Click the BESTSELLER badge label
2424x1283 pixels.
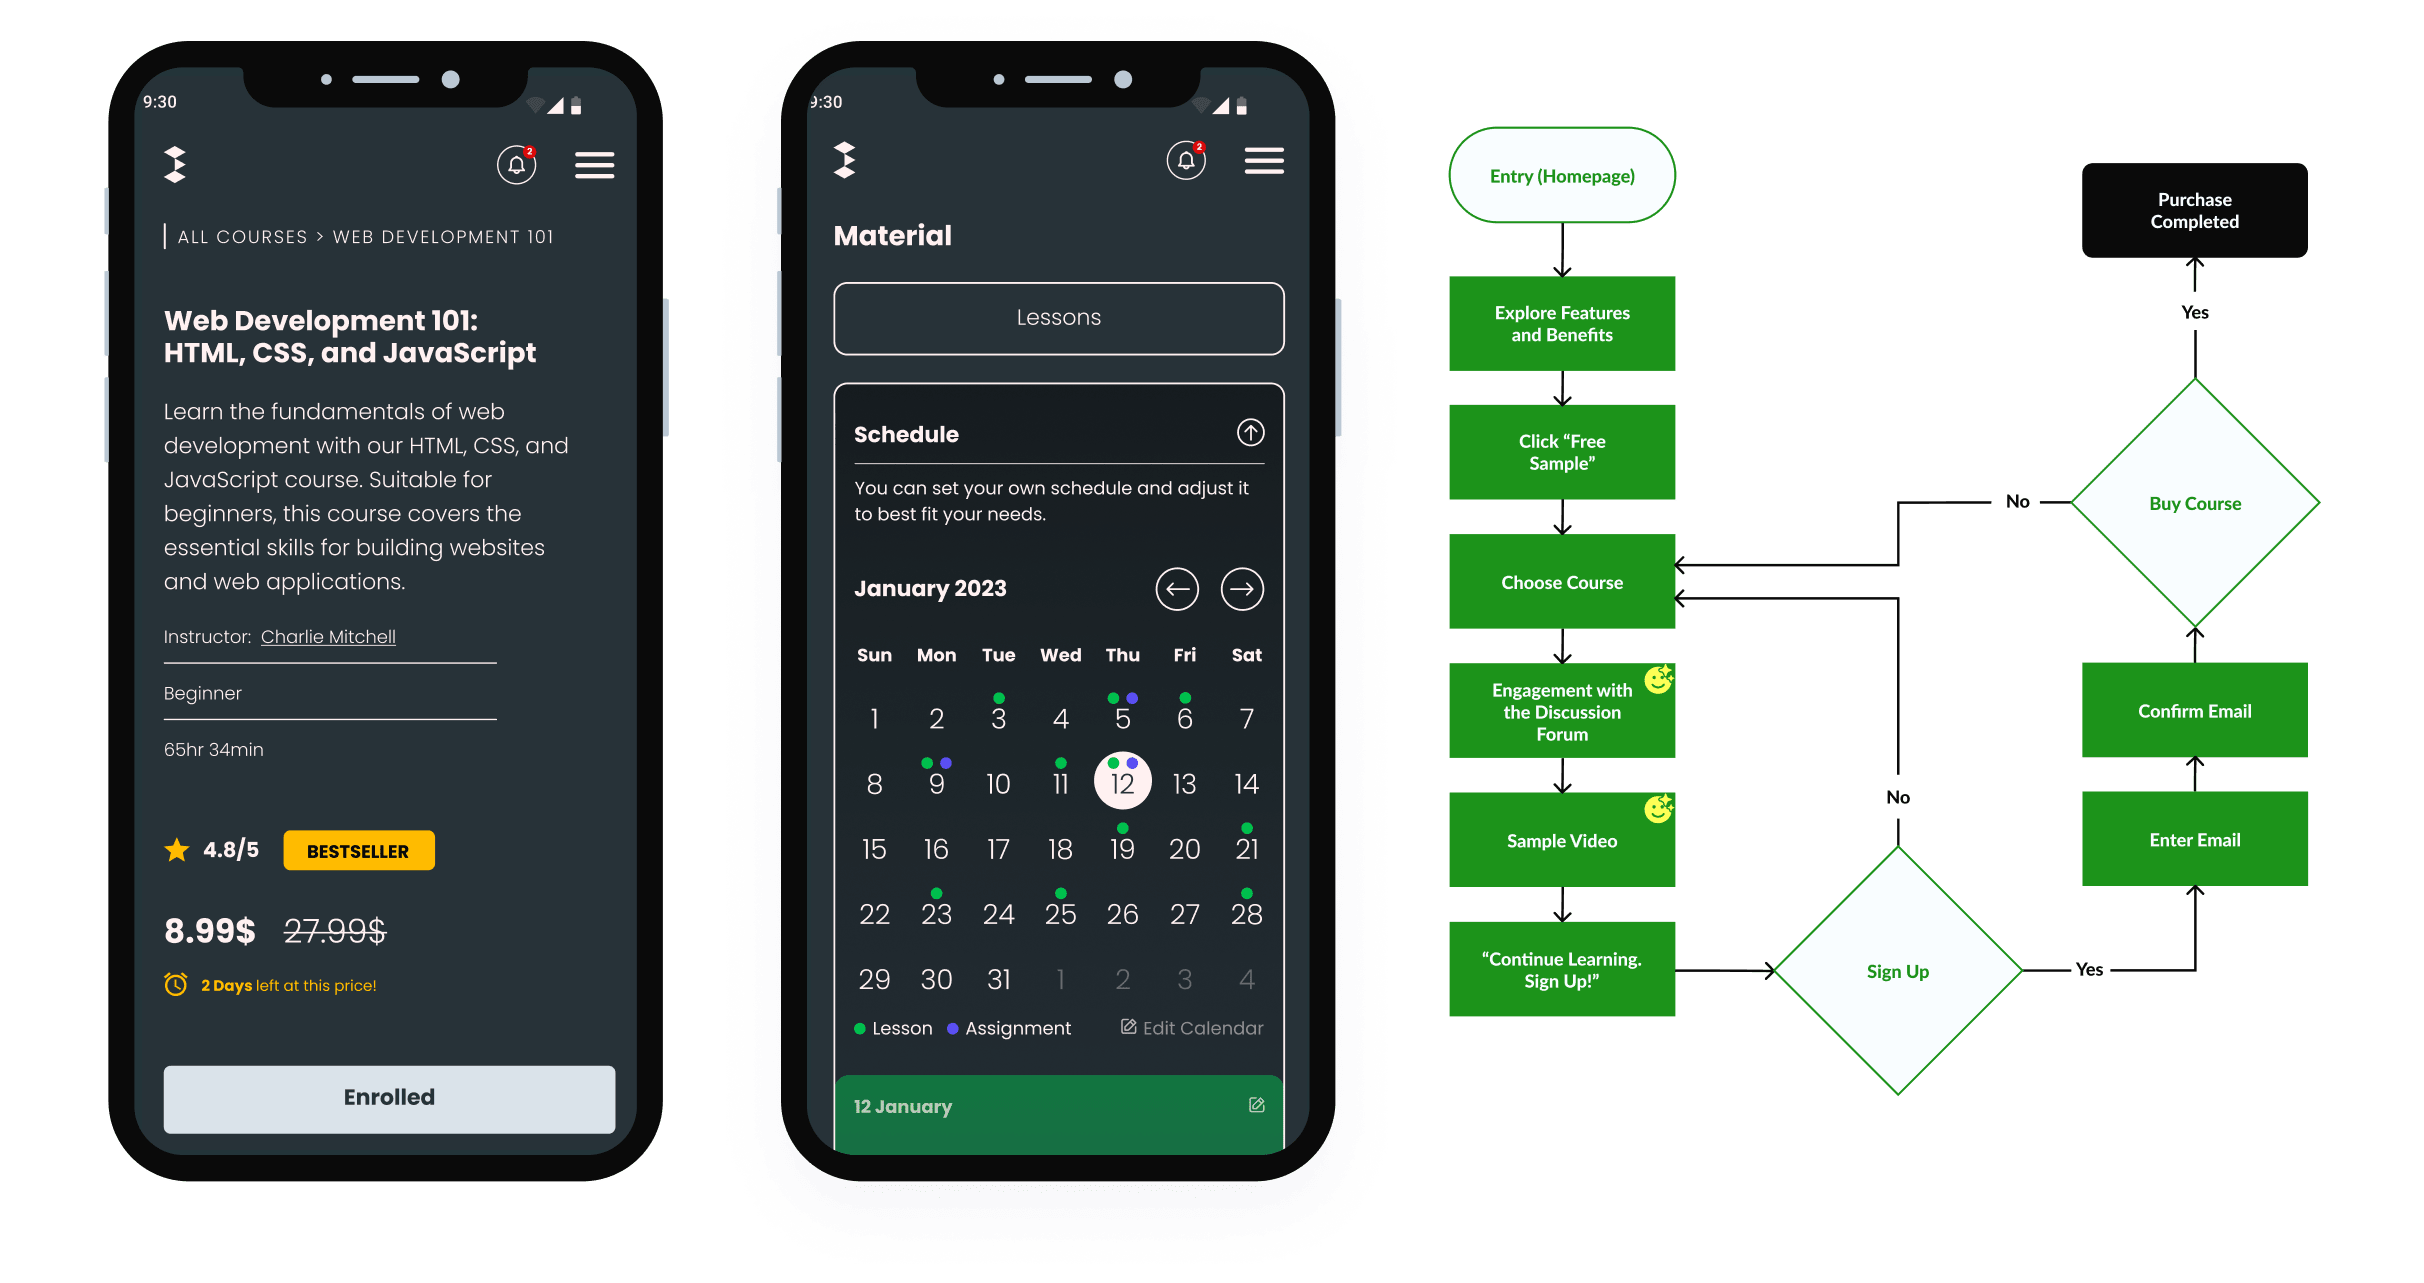pos(356,850)
